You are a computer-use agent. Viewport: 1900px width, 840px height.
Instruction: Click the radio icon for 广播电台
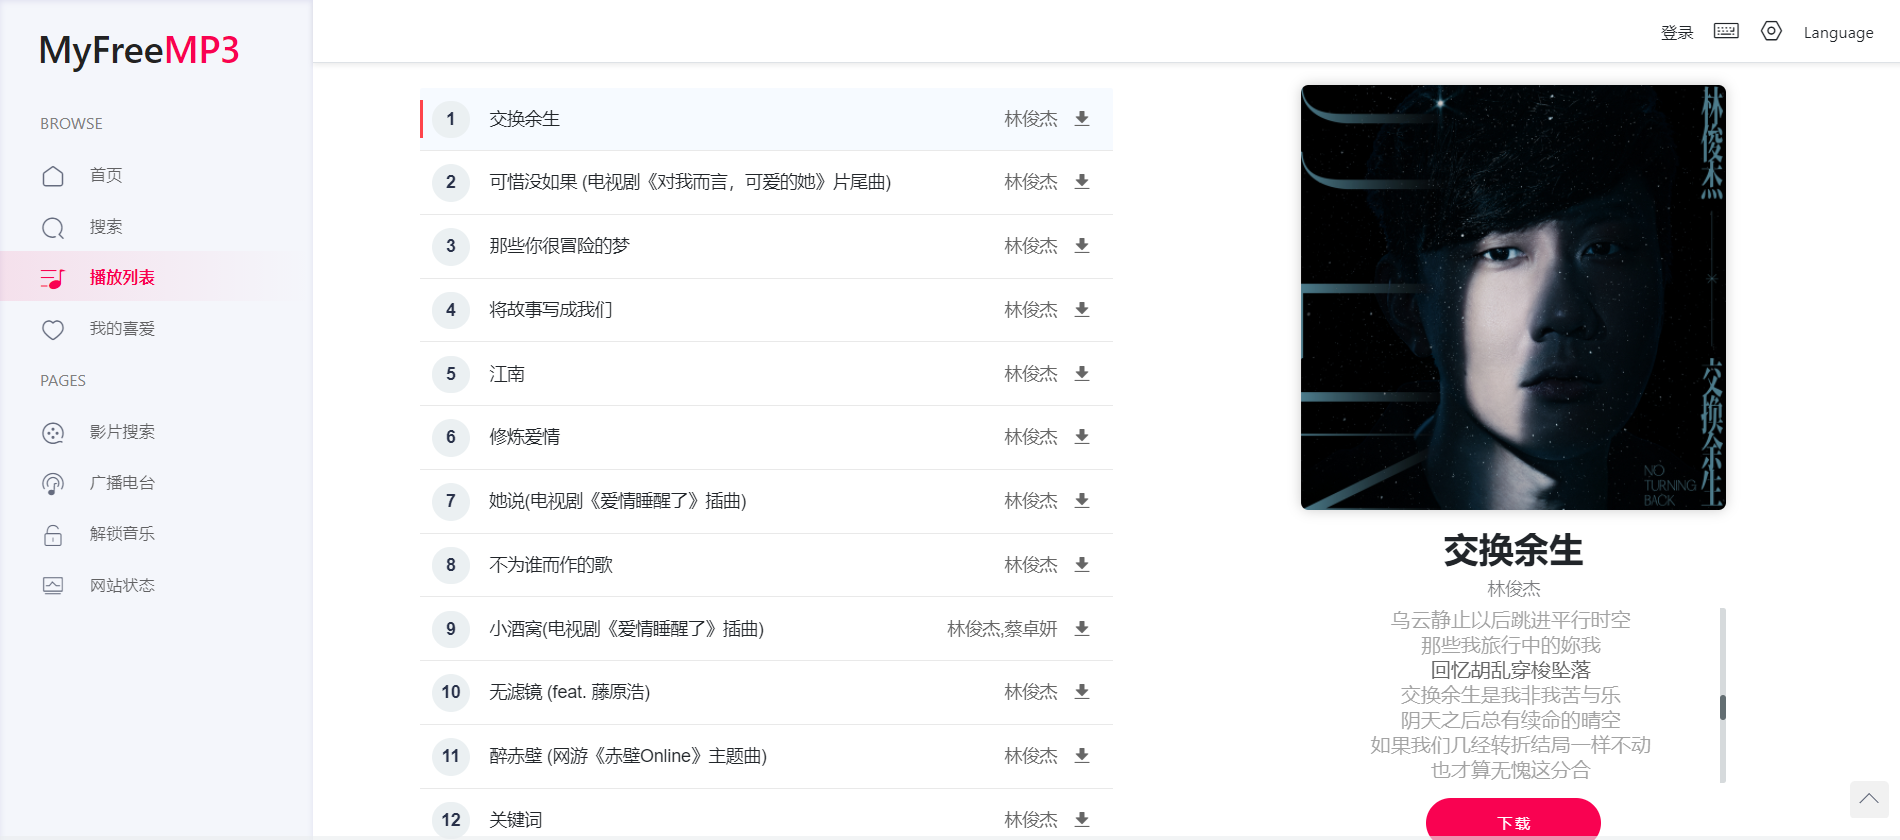click(x=53, y=484)
